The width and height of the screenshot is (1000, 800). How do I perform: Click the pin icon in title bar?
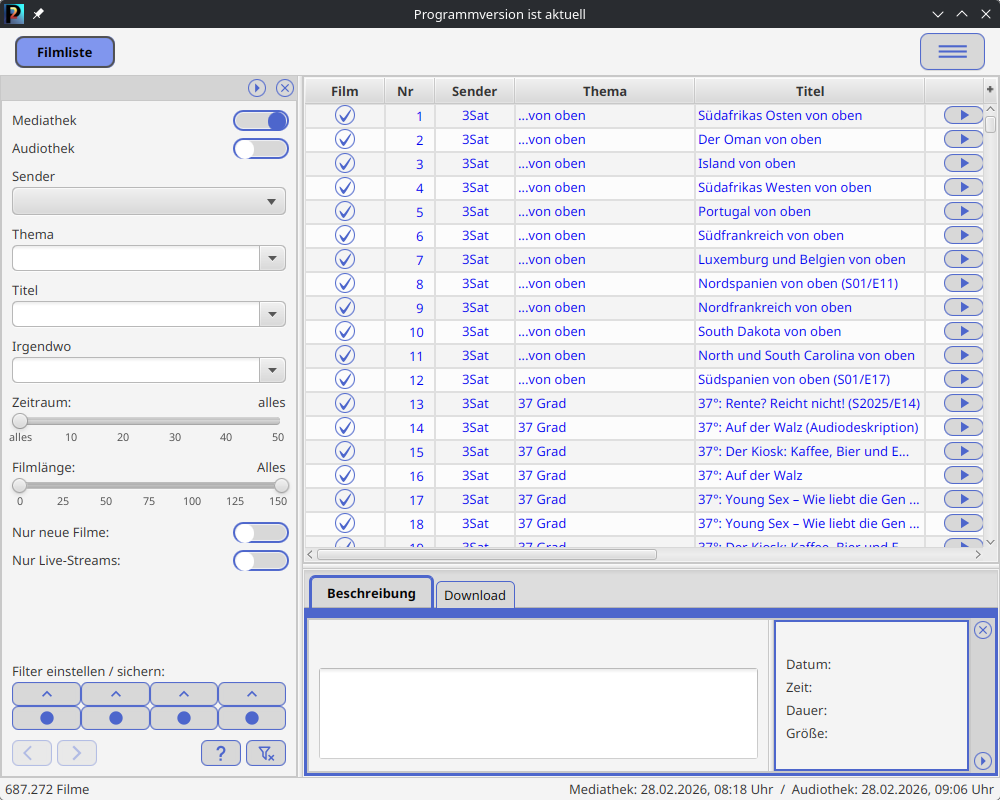tap(38, 13)
